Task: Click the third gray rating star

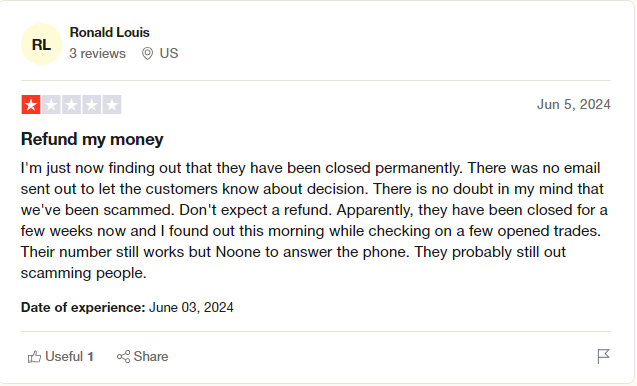Action: 72,105
